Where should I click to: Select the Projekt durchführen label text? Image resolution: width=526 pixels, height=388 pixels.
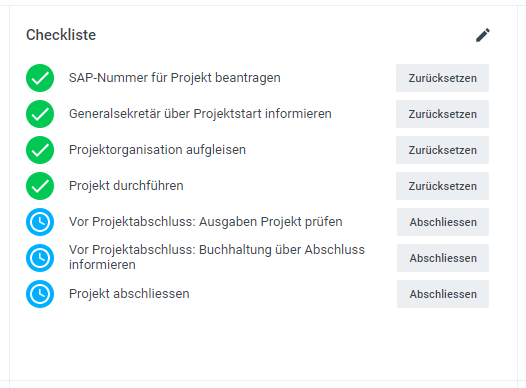(x=126, y=186)
